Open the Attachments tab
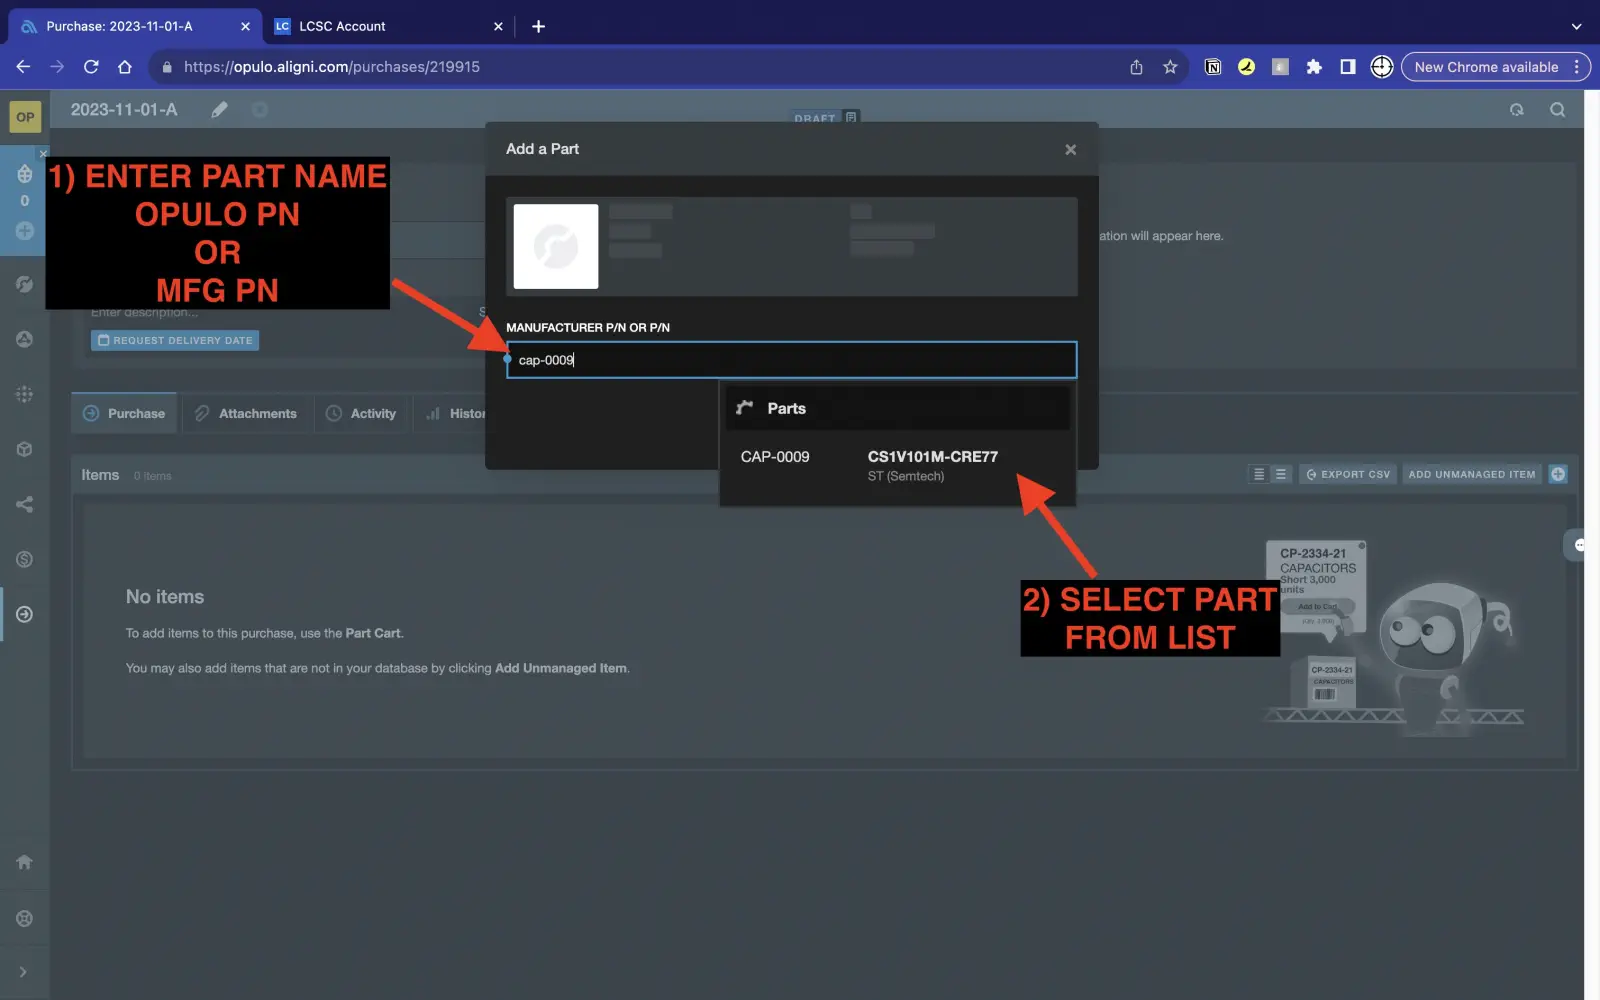The height and width of the screenshot is (1000, 1600). tap(246, 413)
